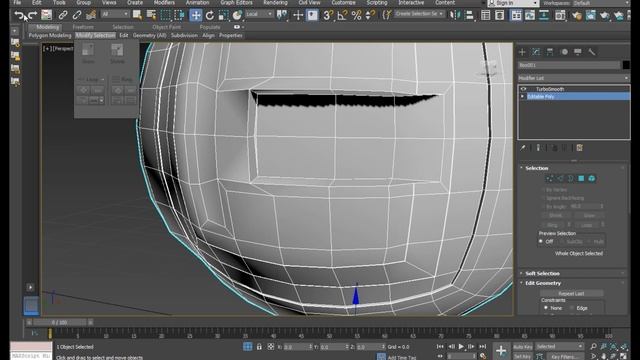Collapse the Selection rollout
The image size is (640, 360).
coord(536,168)
